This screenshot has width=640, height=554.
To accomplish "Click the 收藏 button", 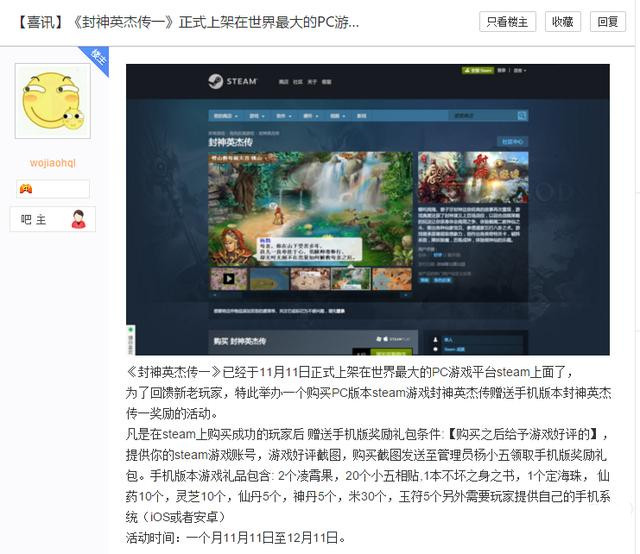I will (562, 22).
